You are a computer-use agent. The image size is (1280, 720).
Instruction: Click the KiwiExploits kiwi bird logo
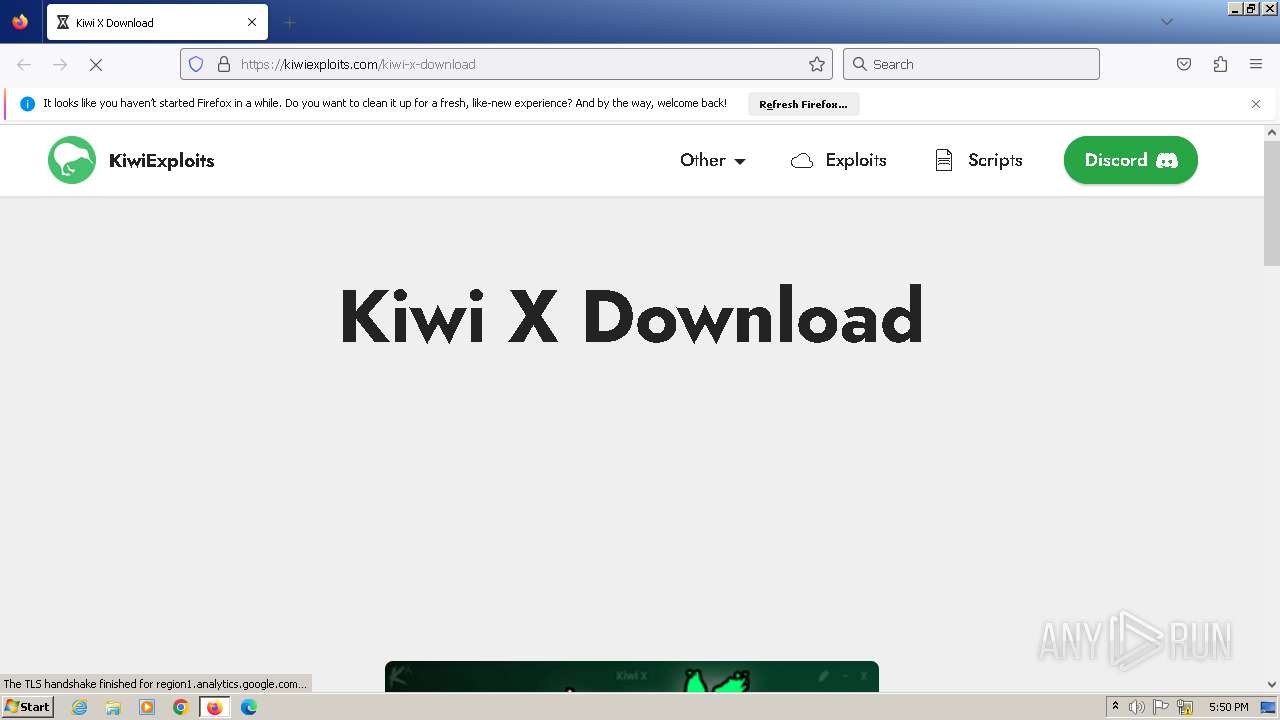pyautogui.click(x=72, y=160)
